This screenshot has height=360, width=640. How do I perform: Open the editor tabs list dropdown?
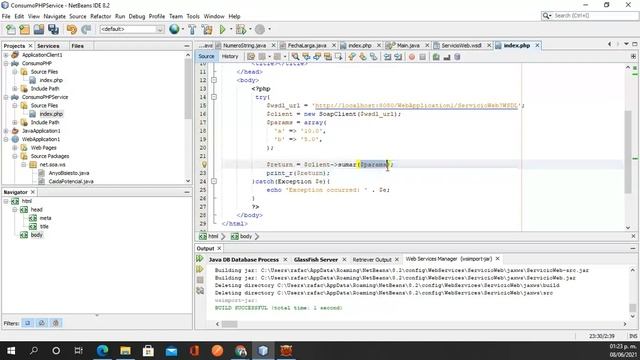(x=626, y=44)
